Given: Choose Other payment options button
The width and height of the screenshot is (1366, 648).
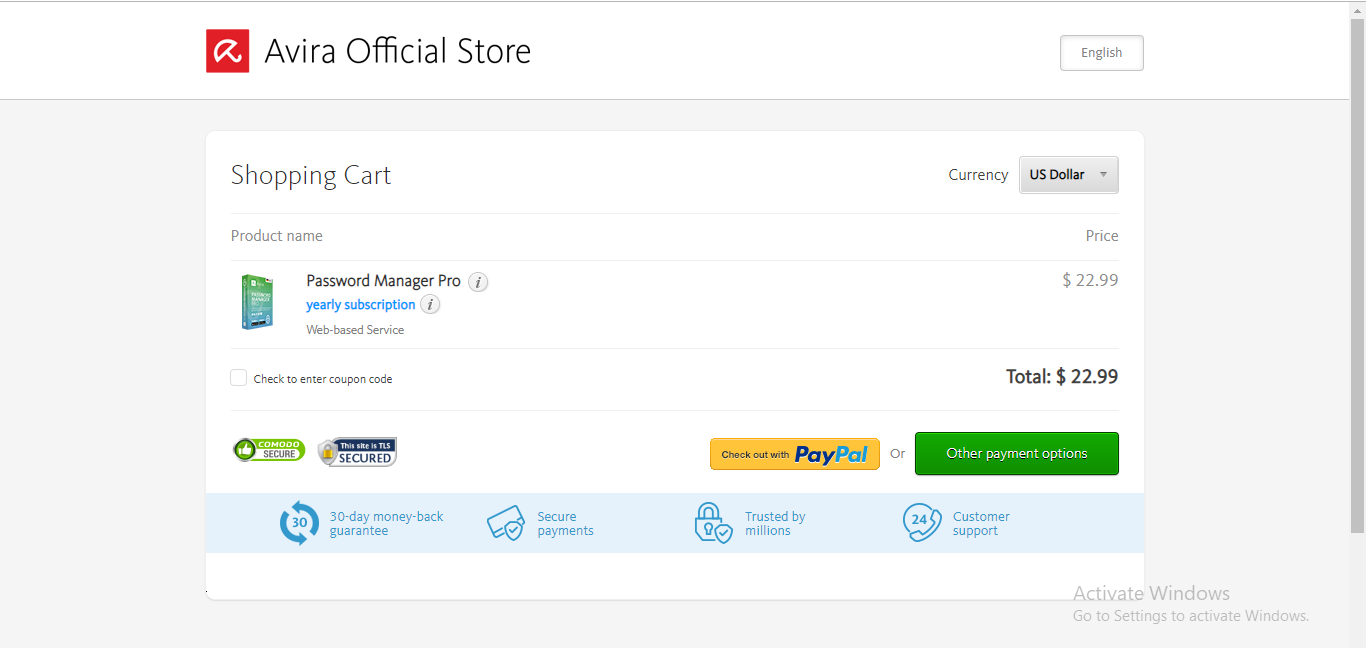Looking at the screenshot, I should point(1017,454).
